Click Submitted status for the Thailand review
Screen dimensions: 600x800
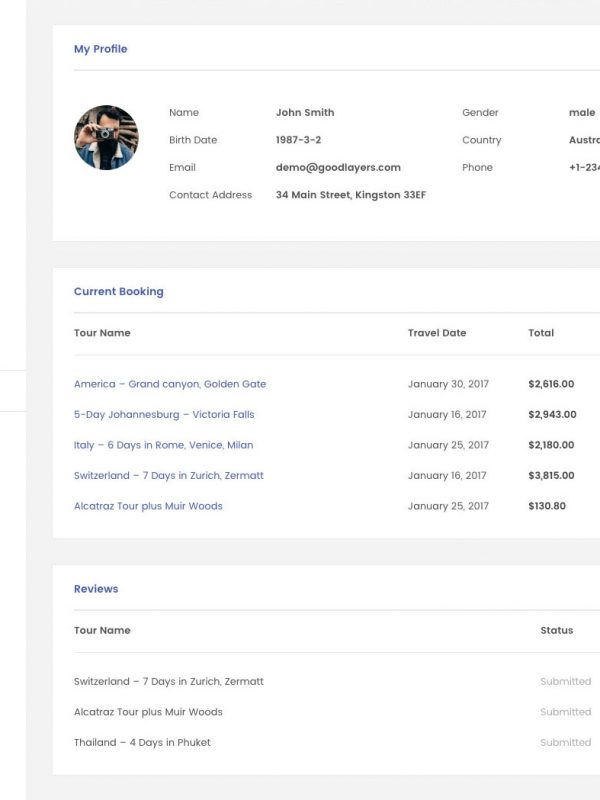tap(566, 742)
